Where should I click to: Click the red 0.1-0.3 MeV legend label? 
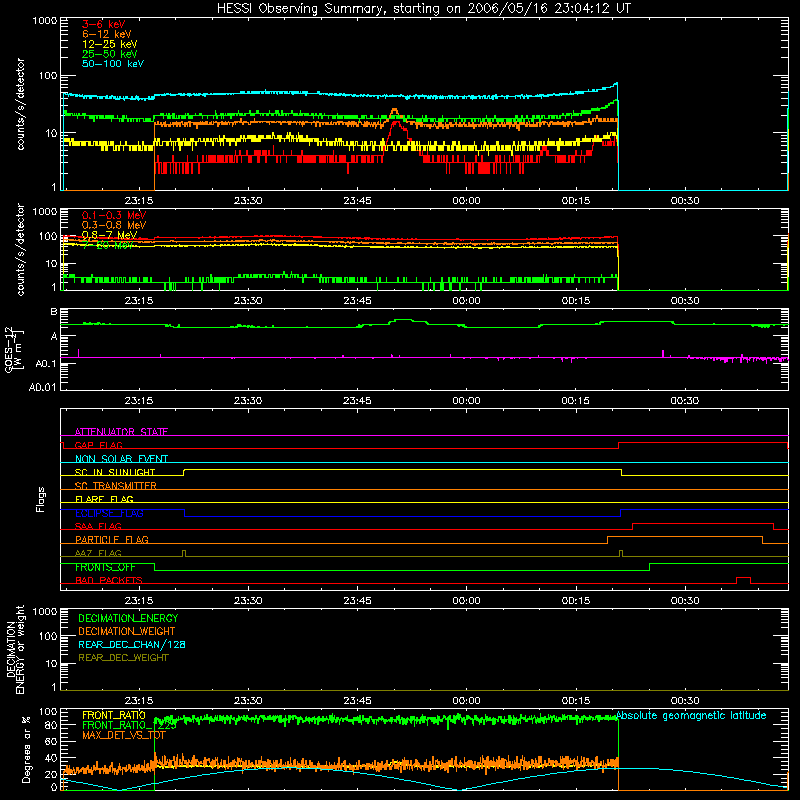click(114, 216)
